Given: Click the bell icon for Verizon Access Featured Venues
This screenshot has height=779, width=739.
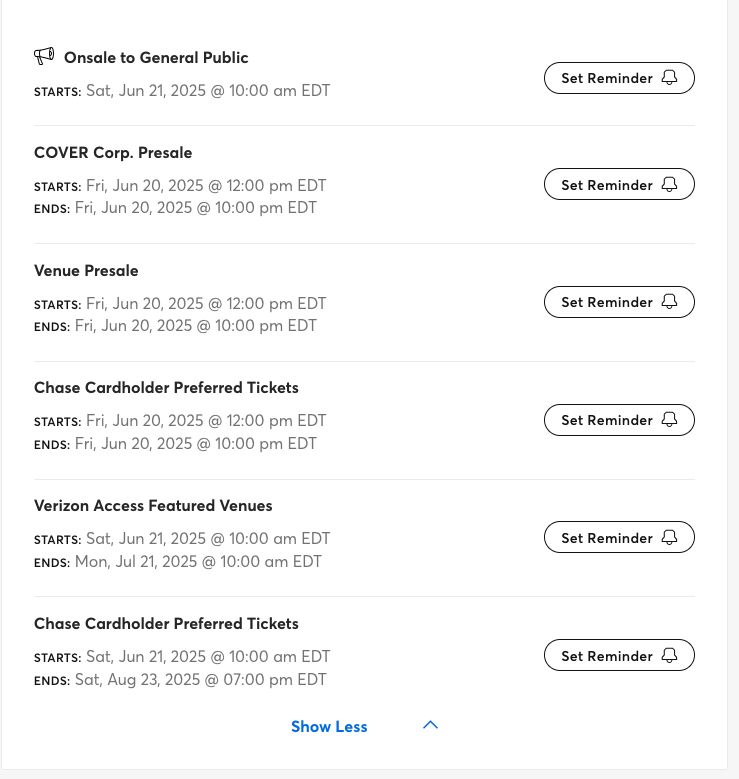Looking at the screenshot, I should click(x=670, y=538).
